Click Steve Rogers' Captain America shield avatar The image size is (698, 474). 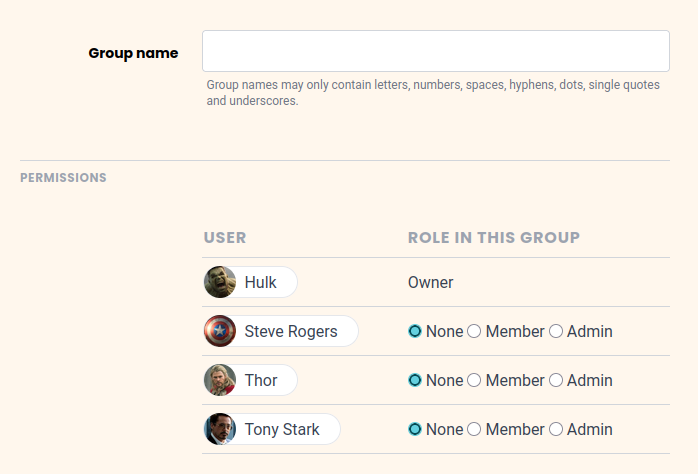click(220, 331)
